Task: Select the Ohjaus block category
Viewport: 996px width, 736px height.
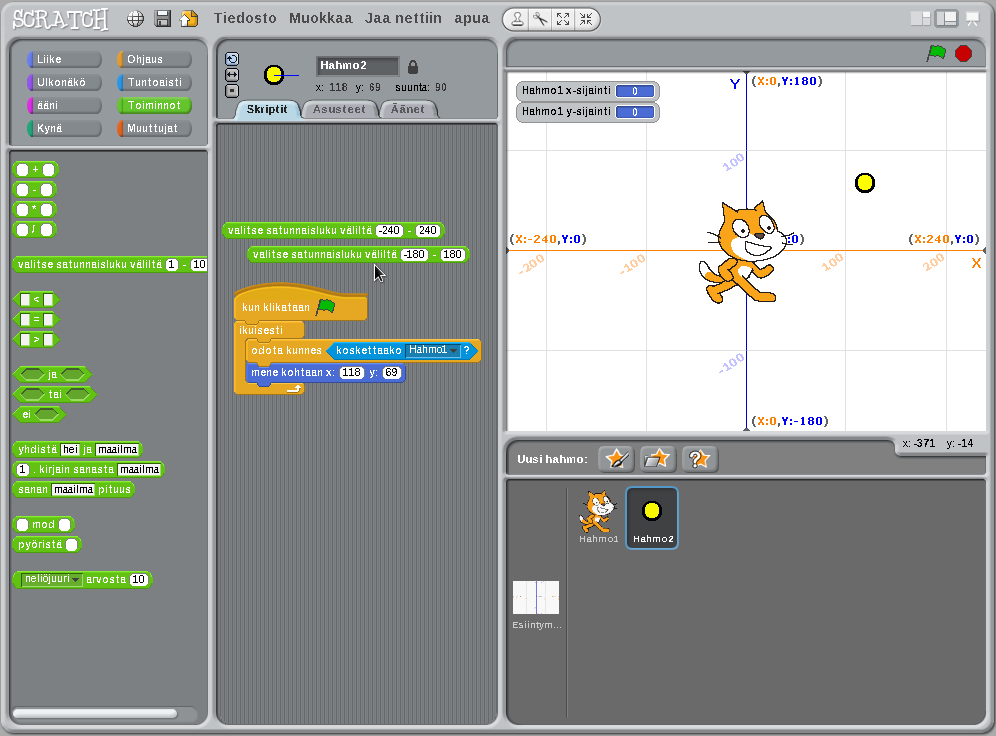Action: pos(154,59)
